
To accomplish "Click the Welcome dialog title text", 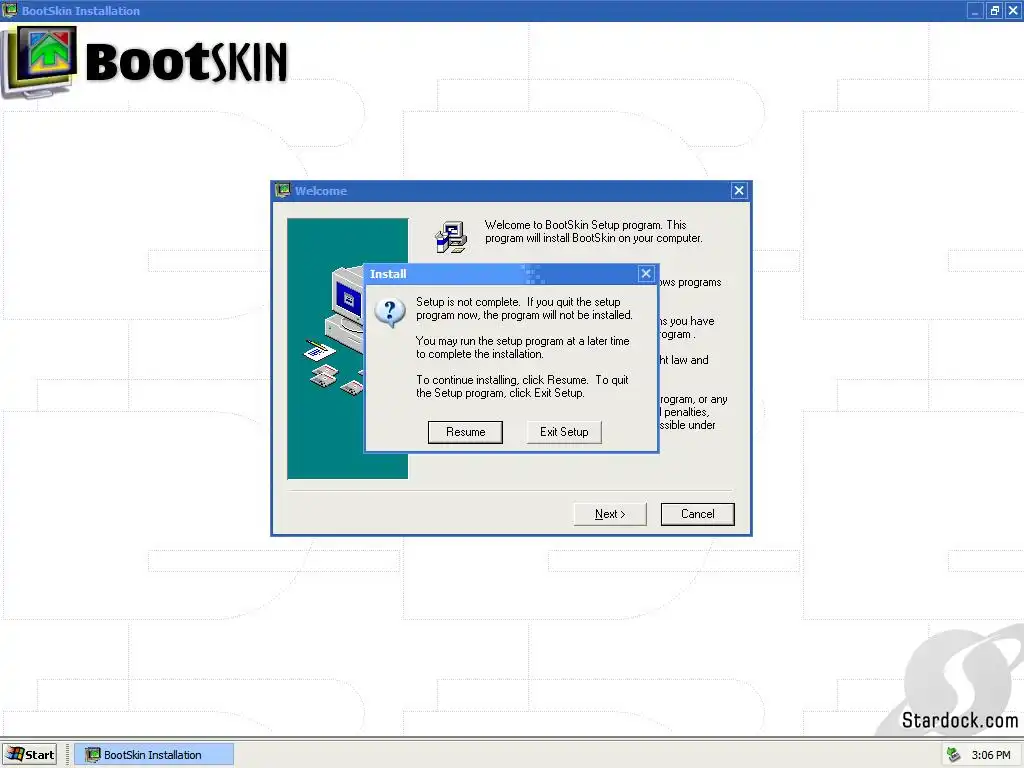I will click(x=321, y=191).
